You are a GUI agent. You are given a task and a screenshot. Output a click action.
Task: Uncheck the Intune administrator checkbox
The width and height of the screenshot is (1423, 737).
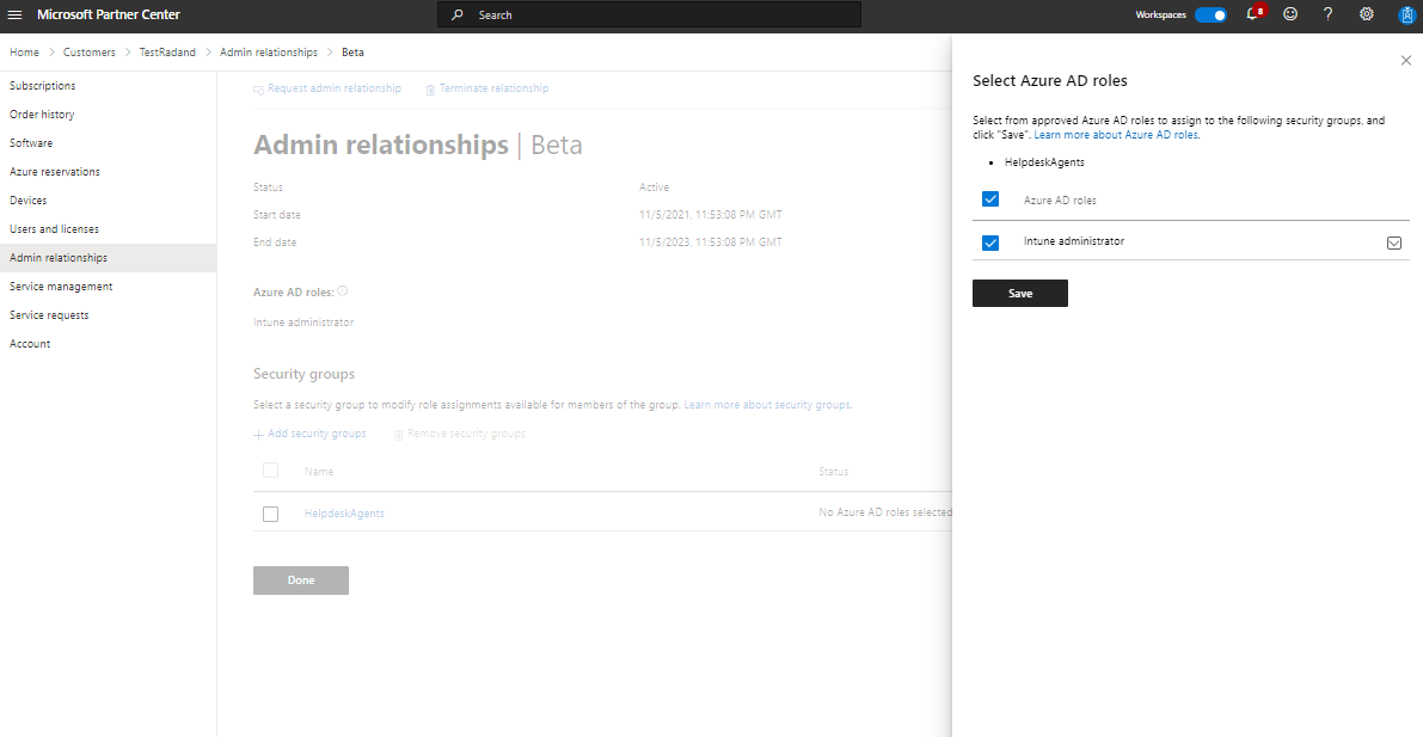(990, 243)
